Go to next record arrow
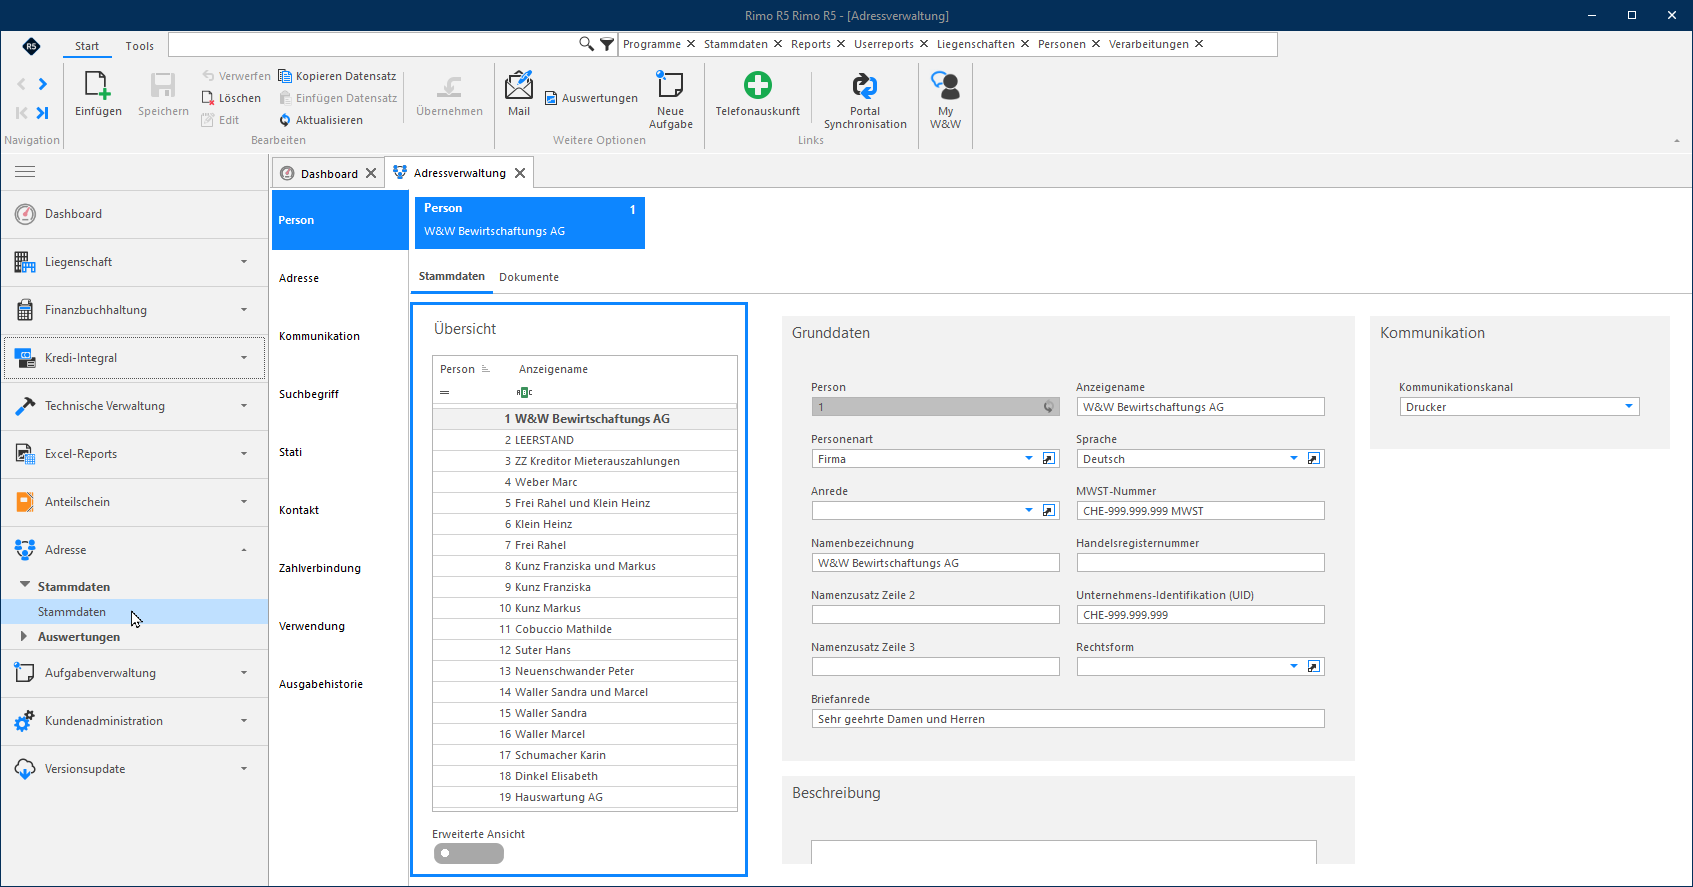This screenshot has height=887, width=1693. coord(42,84)
